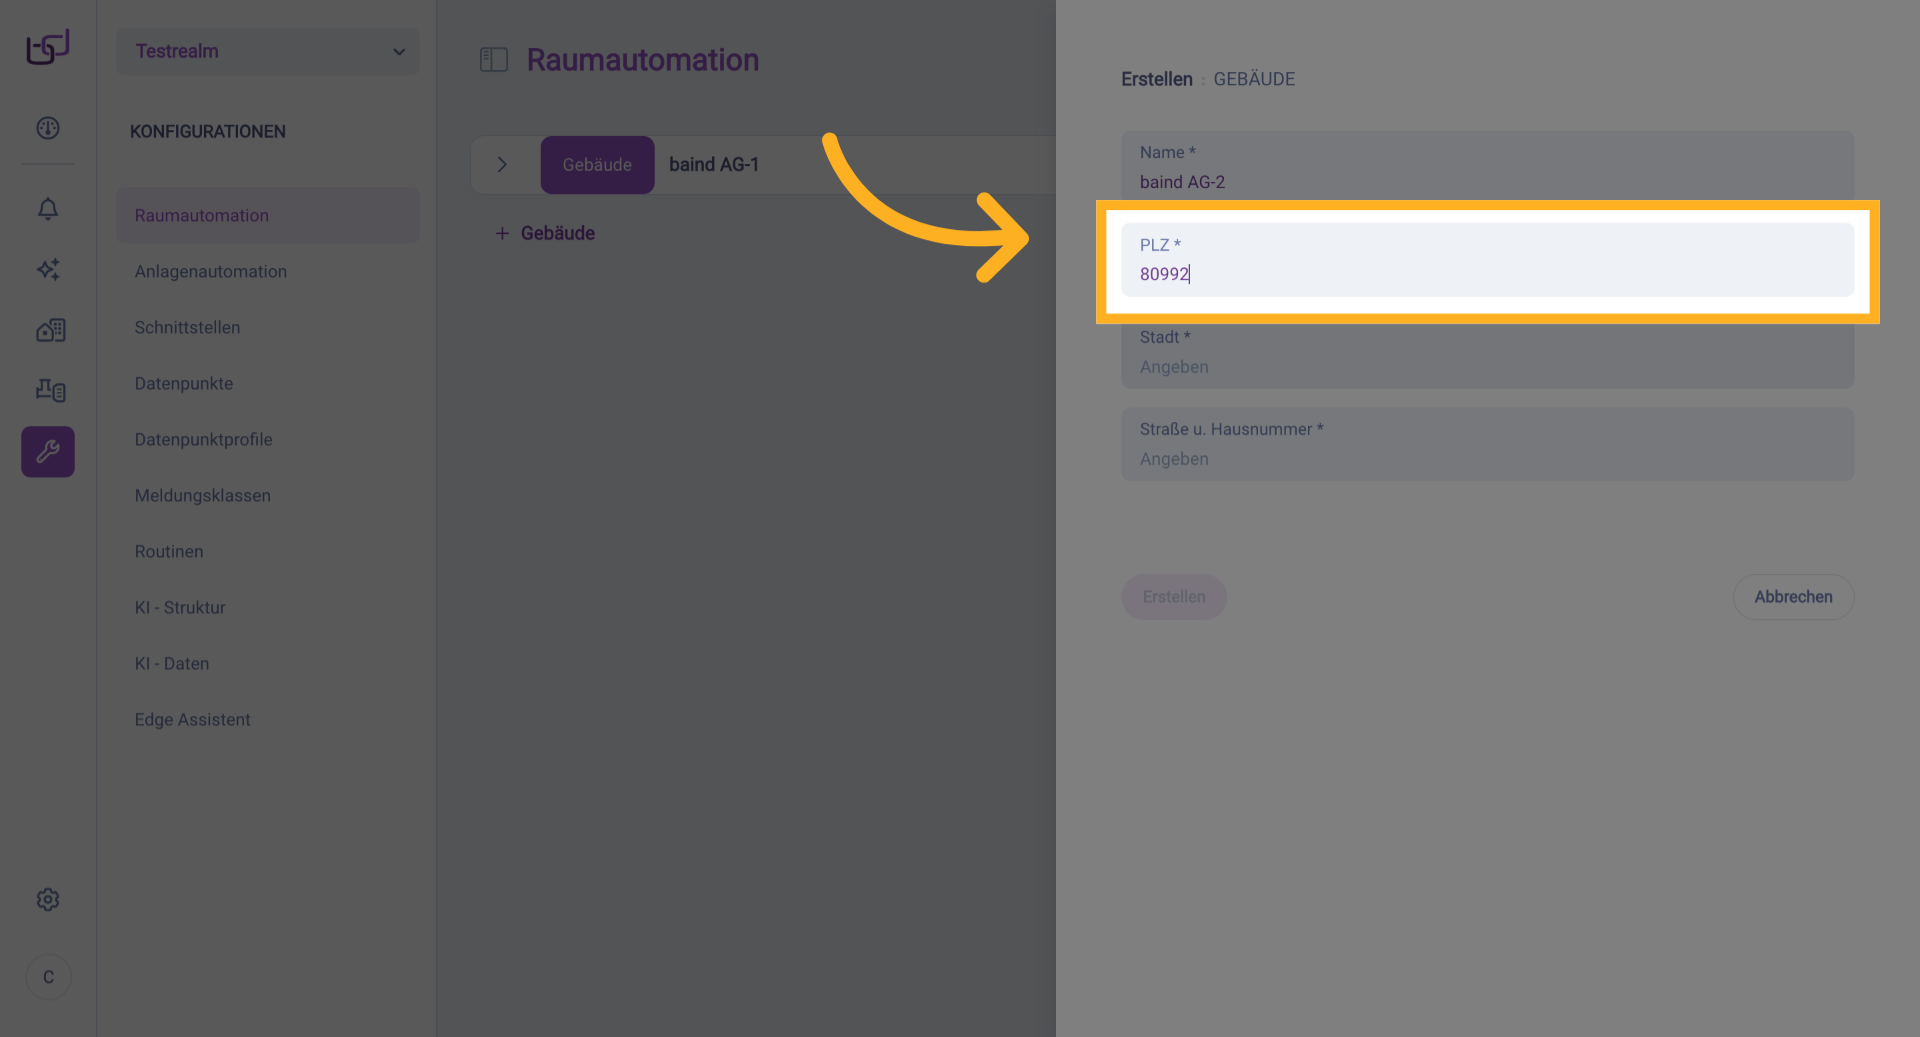Click the Erstellen submit button
1920x1037 pixels.
click(x=1174, y=597)
